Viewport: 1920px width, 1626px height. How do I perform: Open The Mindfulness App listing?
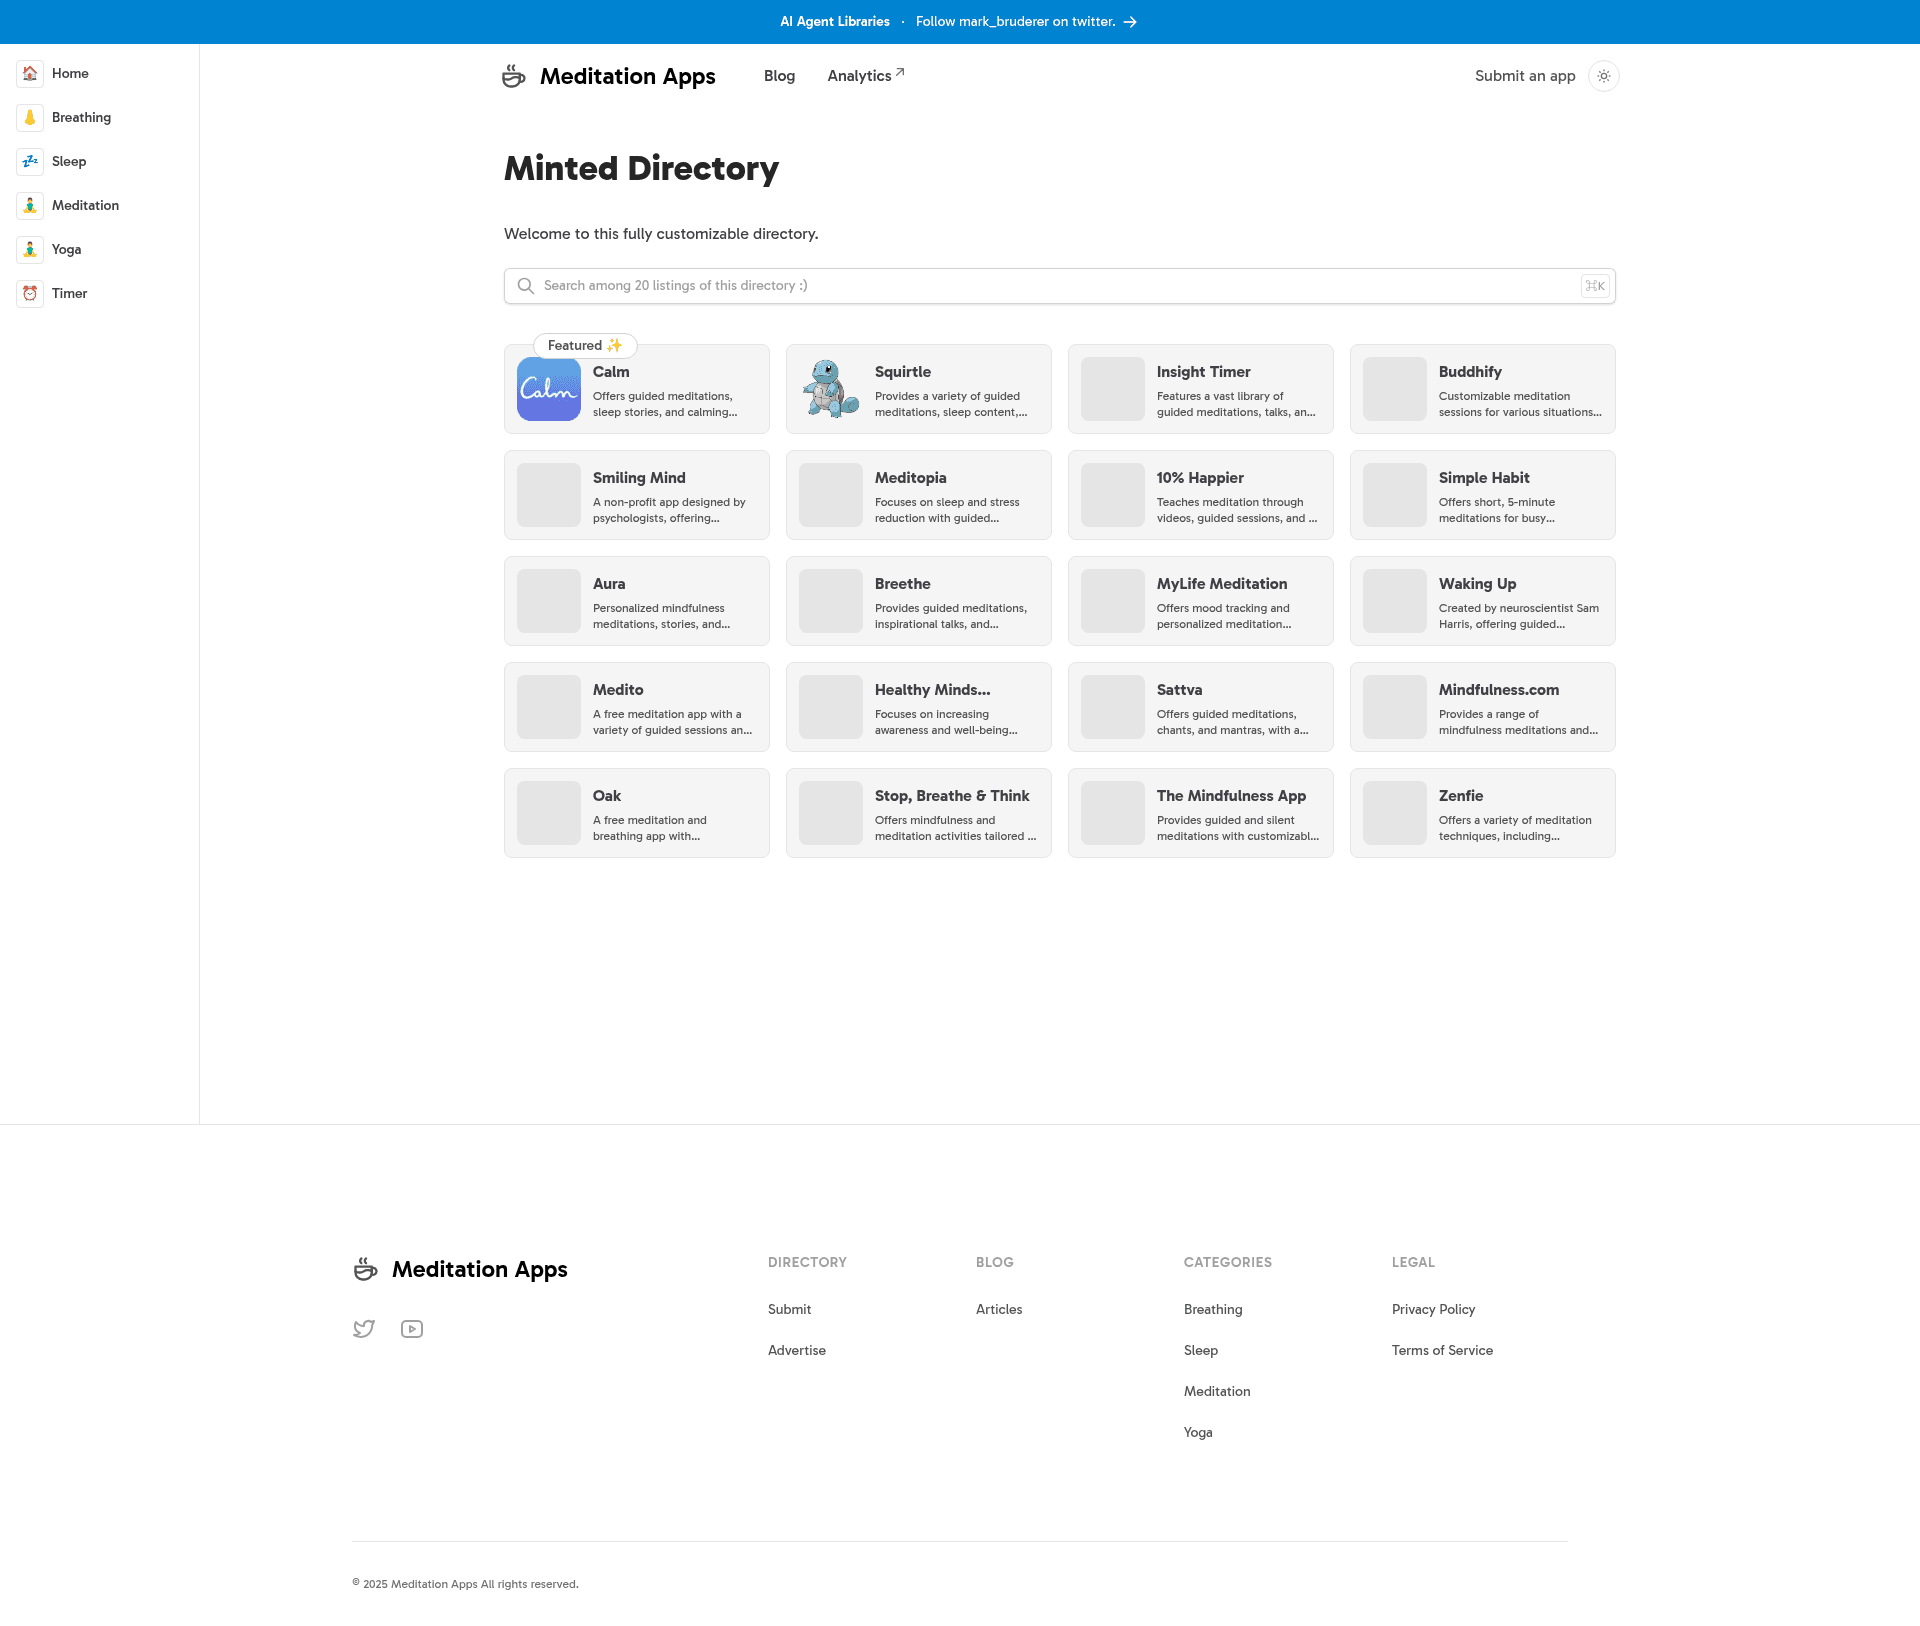pos(1201,813)
